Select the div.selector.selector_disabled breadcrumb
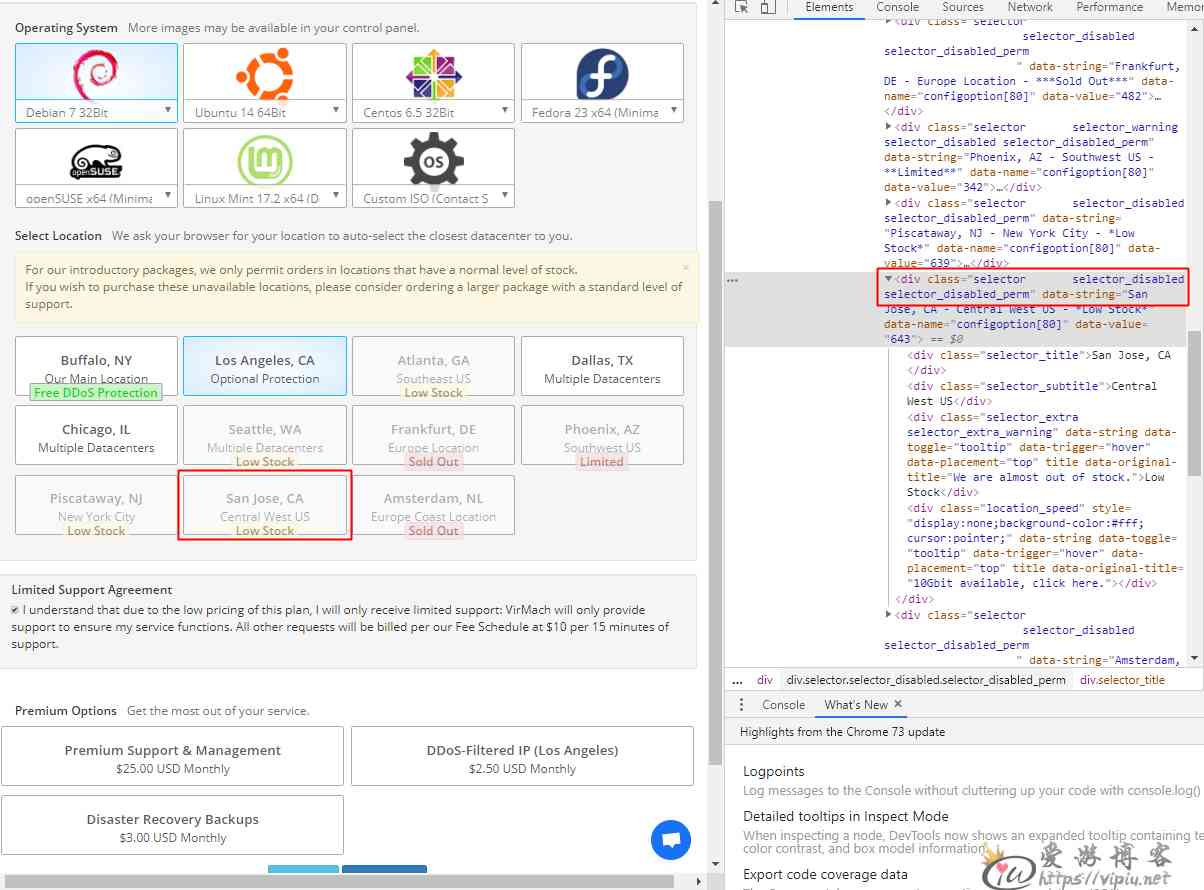Screen dimensions: 1204x890 (926, 680)
